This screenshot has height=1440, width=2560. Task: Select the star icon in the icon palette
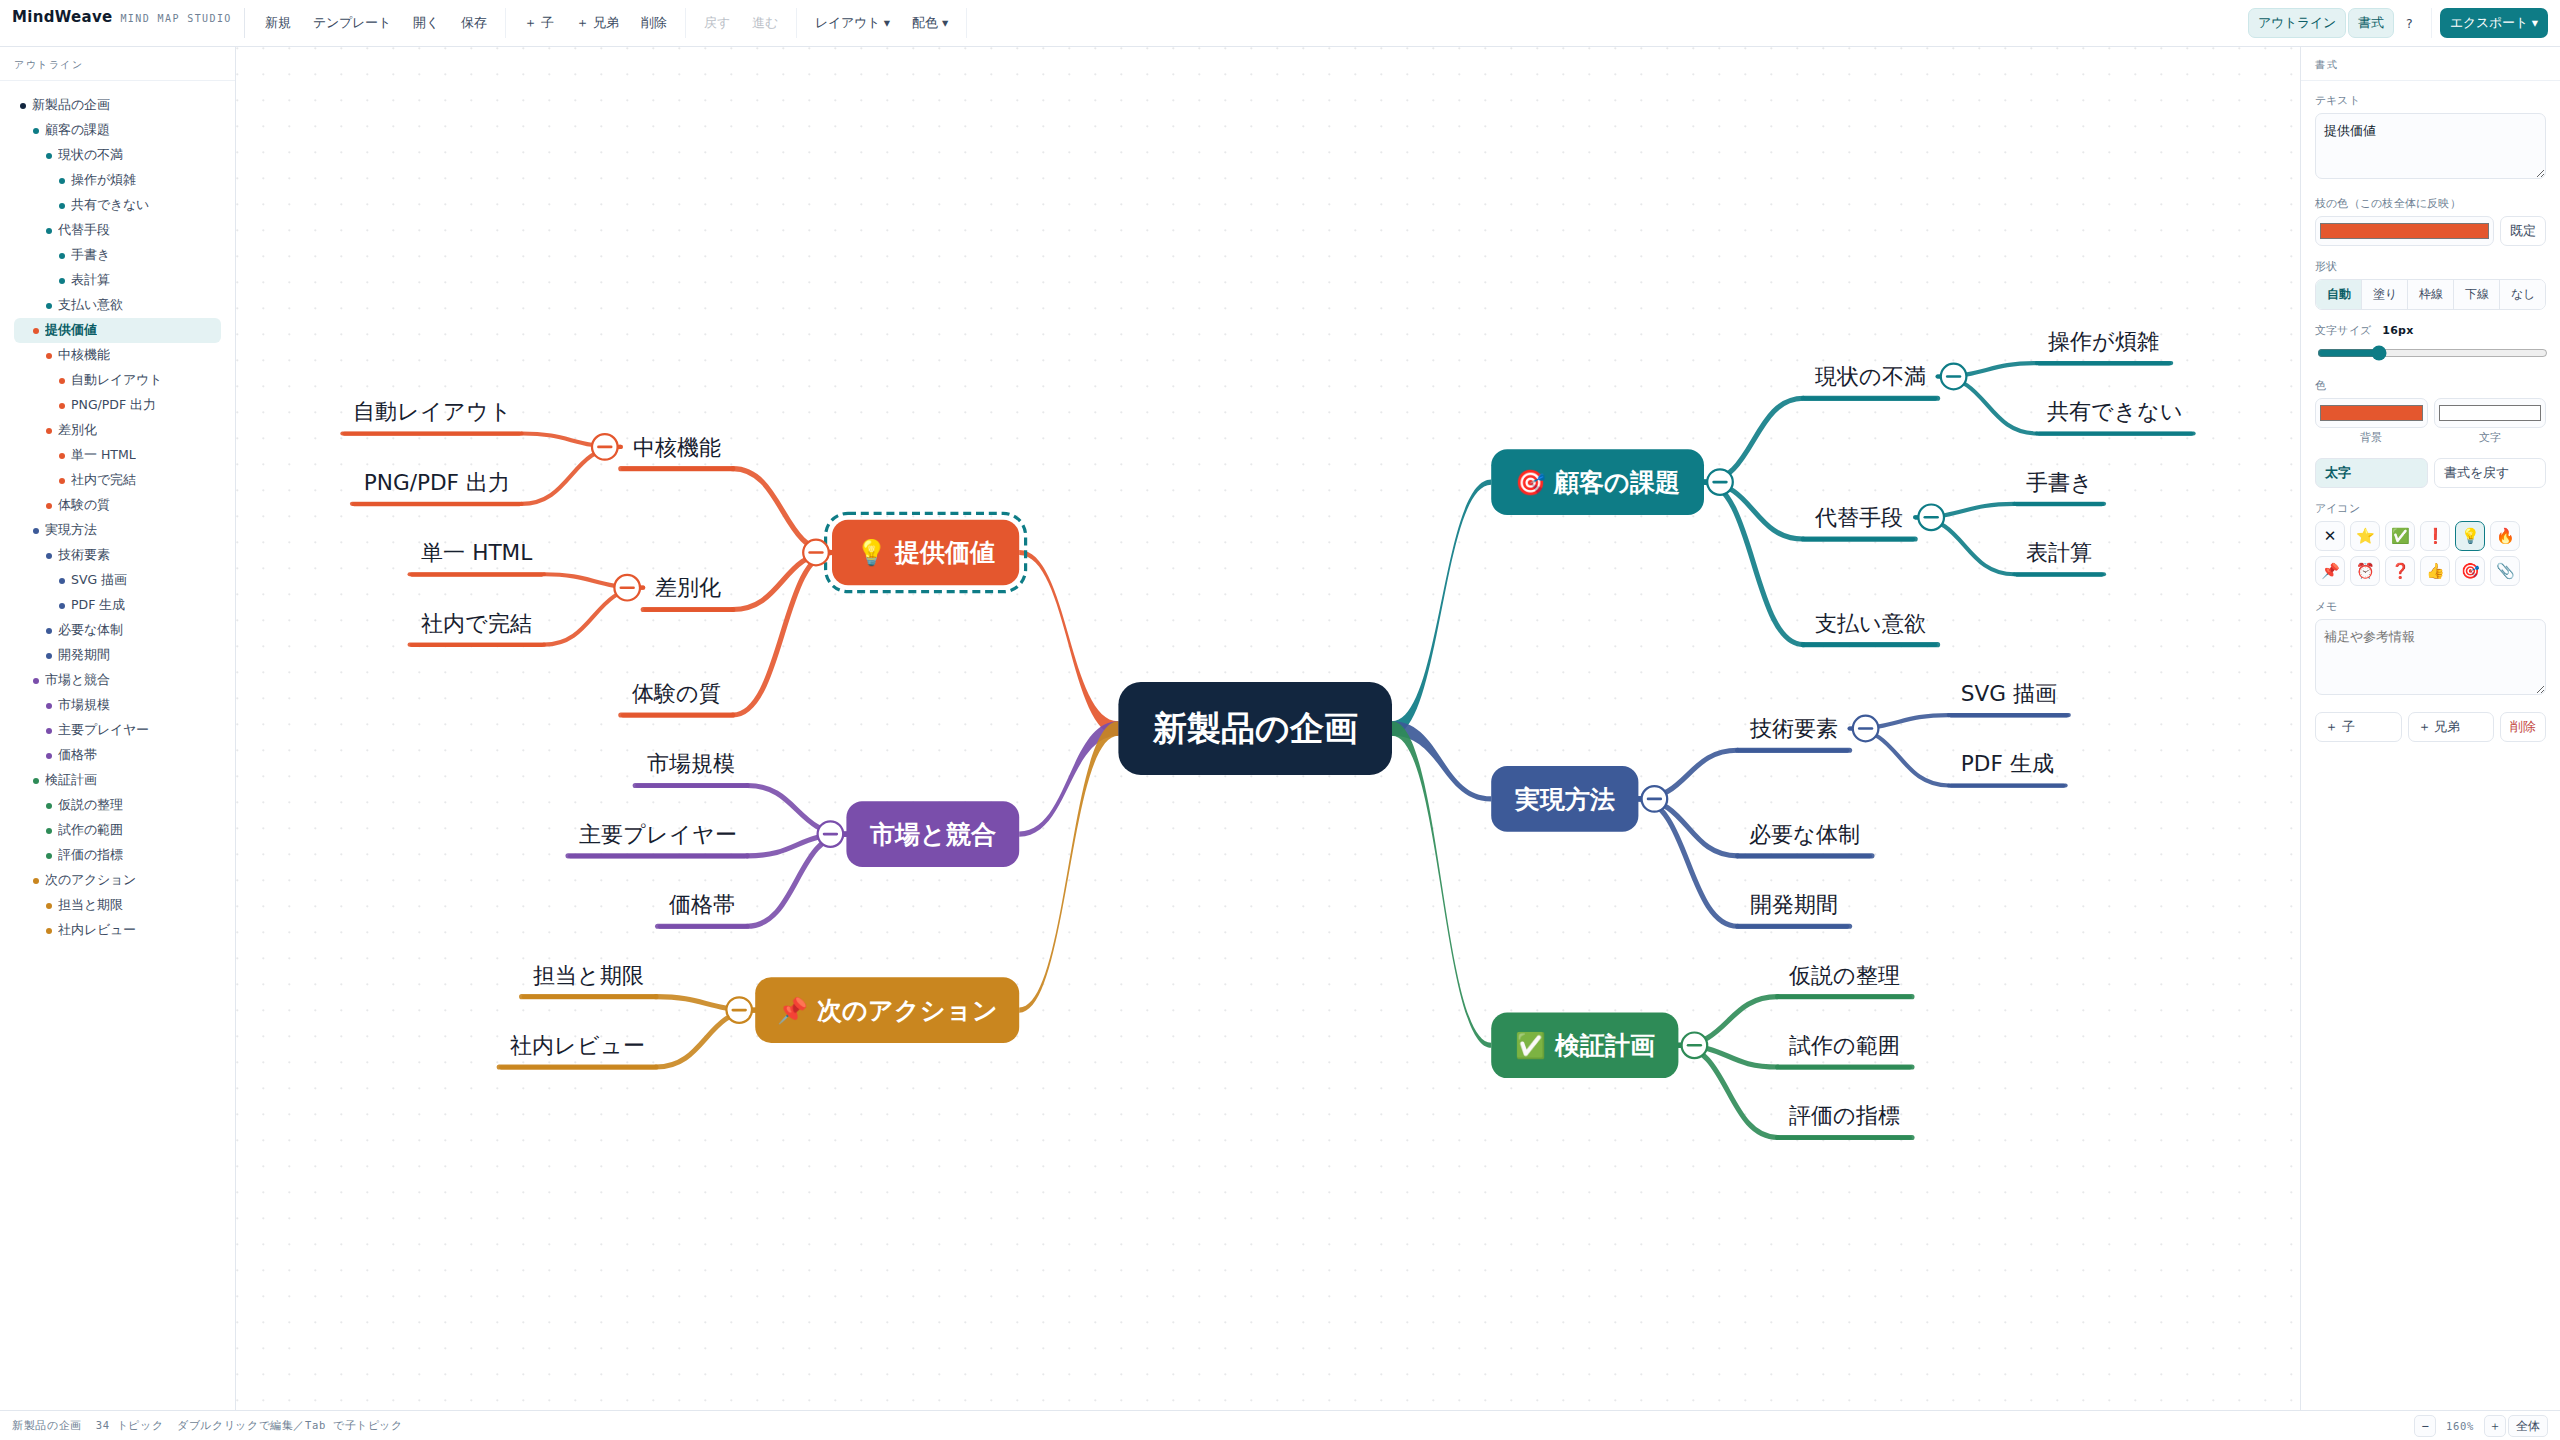(2365, 536)
